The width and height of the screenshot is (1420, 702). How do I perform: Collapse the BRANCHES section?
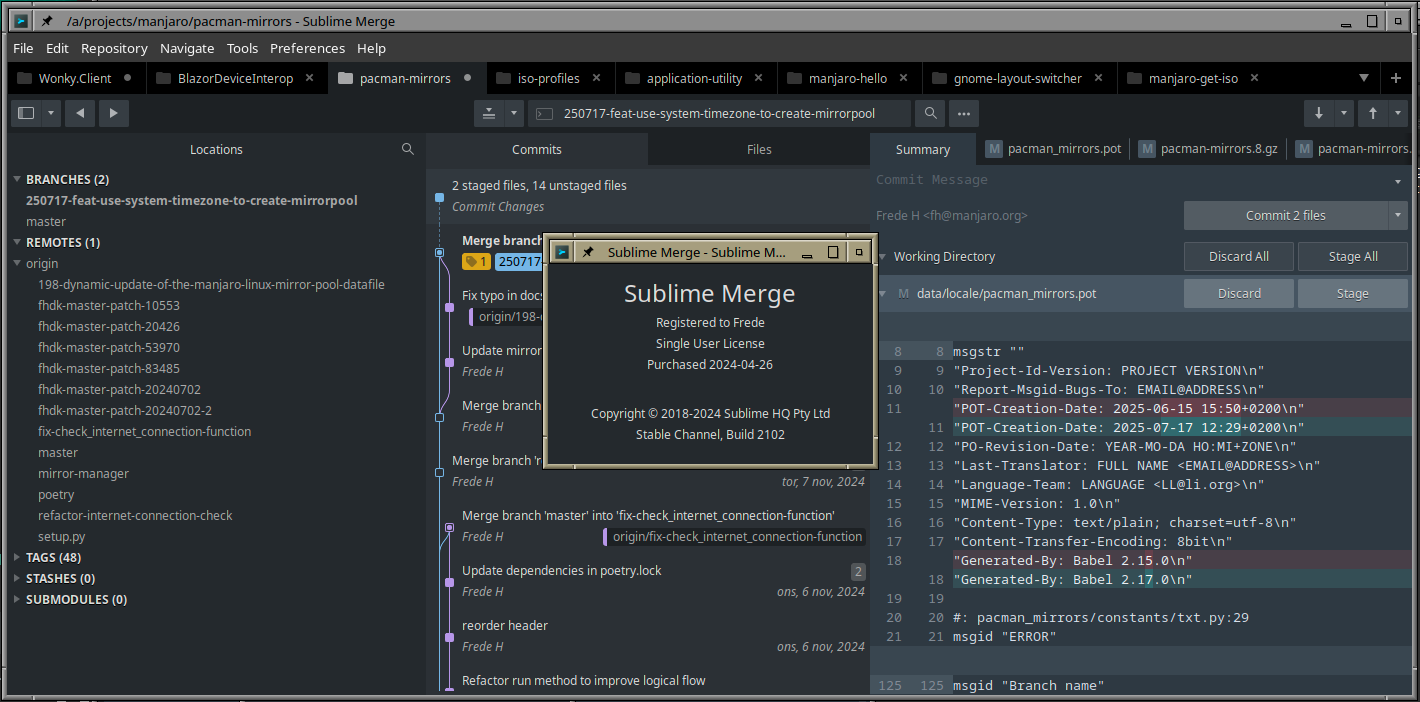(17, 179)
